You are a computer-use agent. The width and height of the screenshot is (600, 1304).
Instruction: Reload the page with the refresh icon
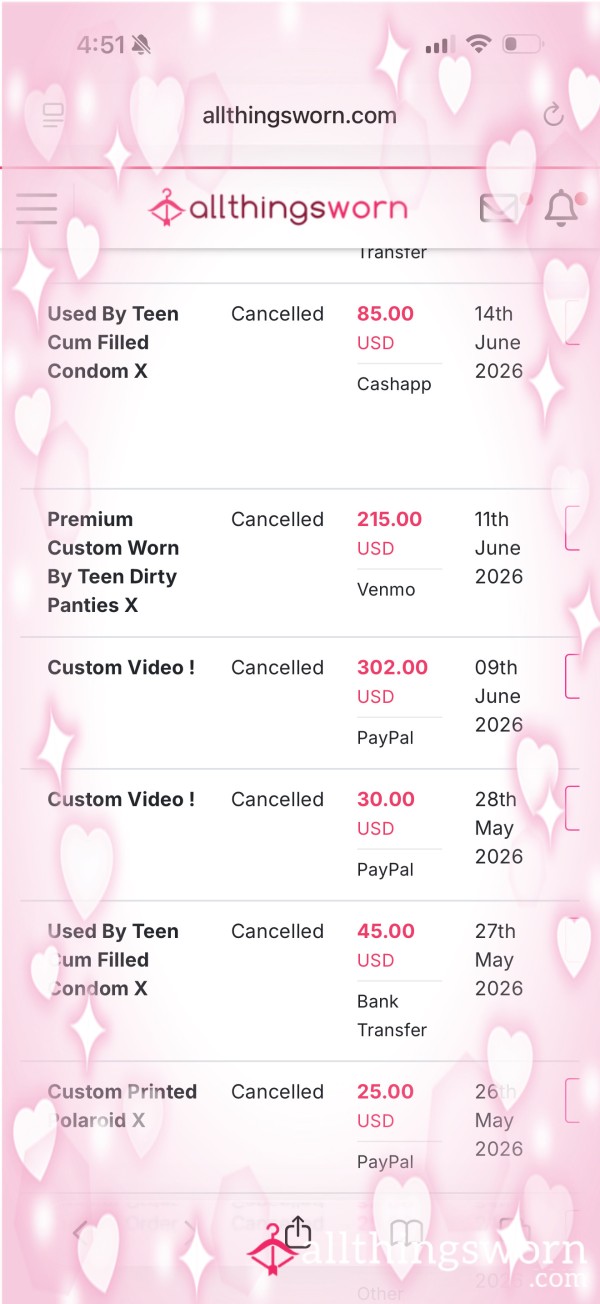click(553, 115)
